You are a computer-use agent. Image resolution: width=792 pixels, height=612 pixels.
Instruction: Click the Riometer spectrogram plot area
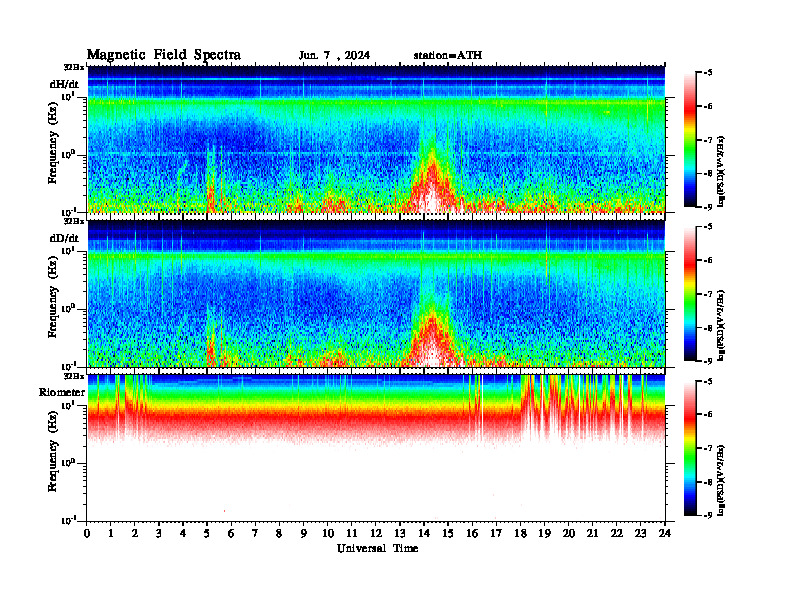[376, 447]
